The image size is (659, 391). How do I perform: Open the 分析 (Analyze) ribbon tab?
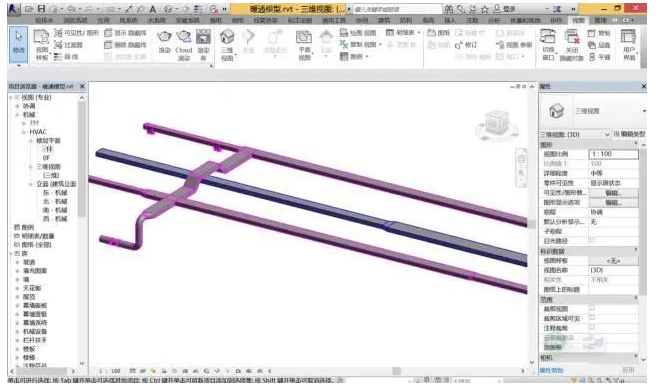(x=494, y=20)
